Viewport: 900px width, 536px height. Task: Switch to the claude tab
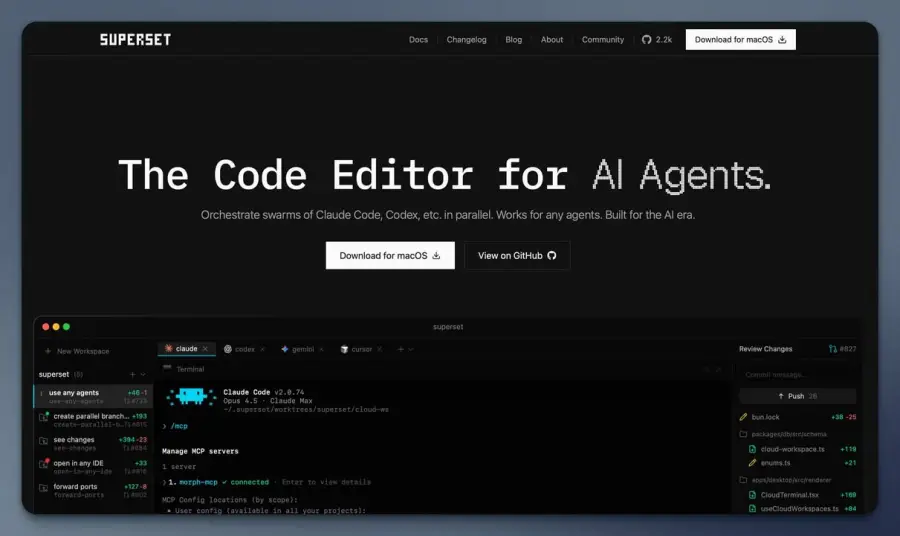(187, 349)
